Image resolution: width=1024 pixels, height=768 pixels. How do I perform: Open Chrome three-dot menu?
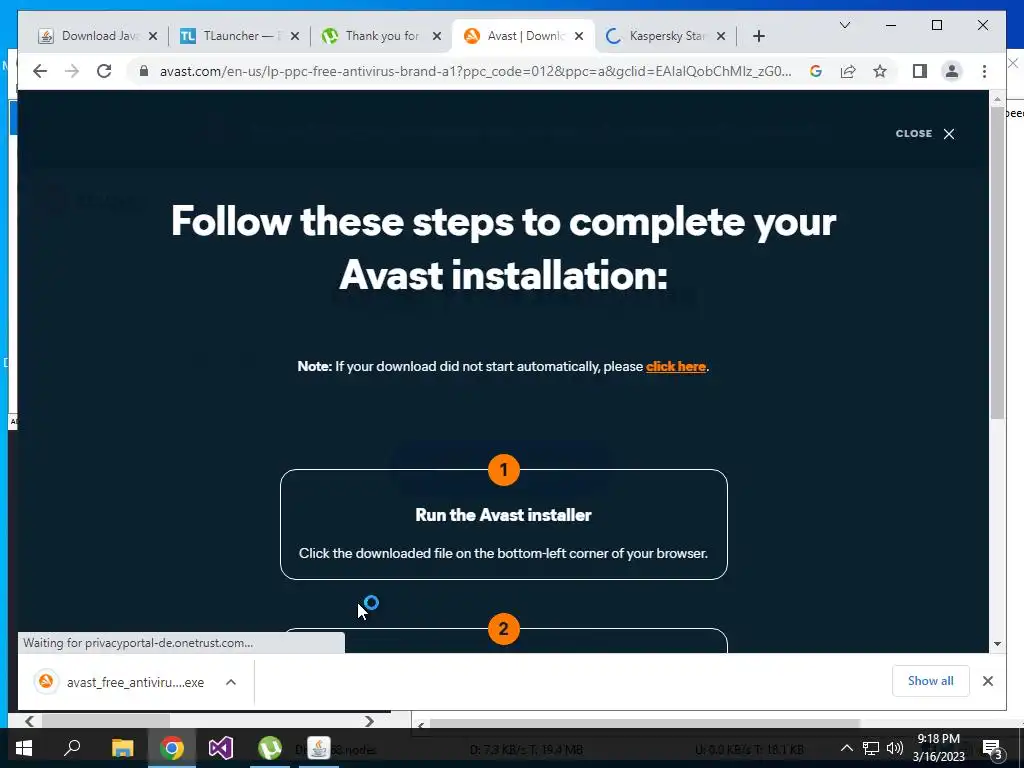click(x=984, y=71)
